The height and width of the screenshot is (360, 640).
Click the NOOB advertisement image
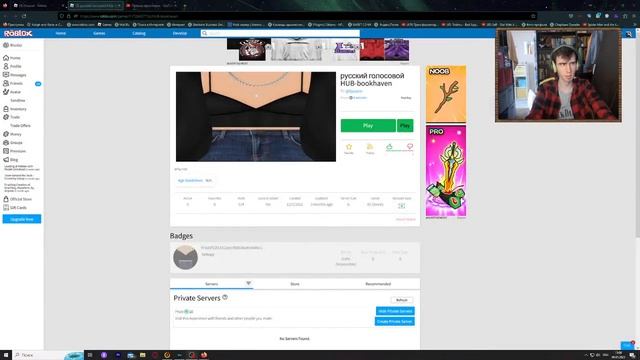tap(446, 93)
